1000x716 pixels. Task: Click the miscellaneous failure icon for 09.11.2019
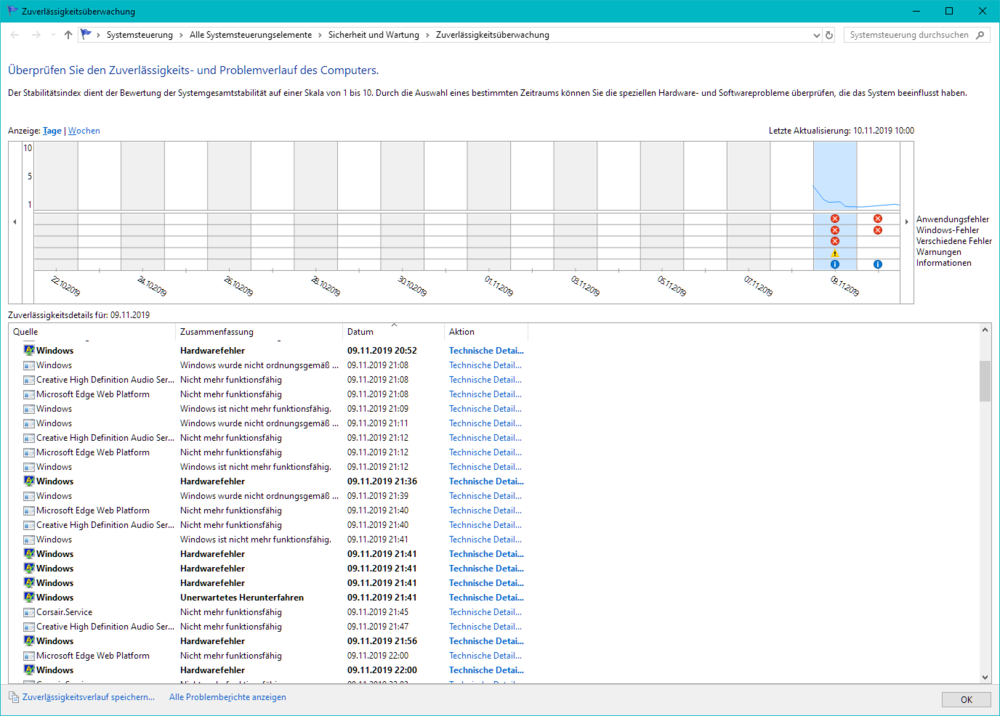point(834,241)
